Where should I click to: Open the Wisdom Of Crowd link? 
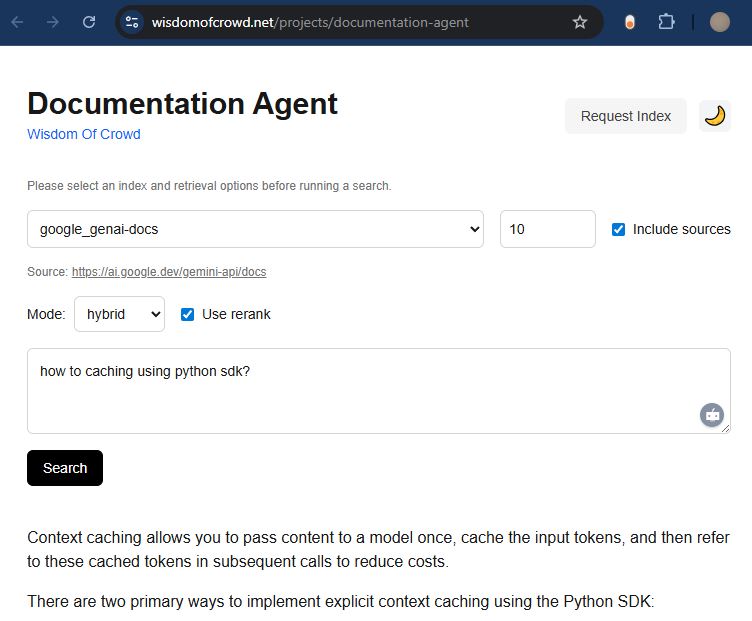(x=84, y=134)
